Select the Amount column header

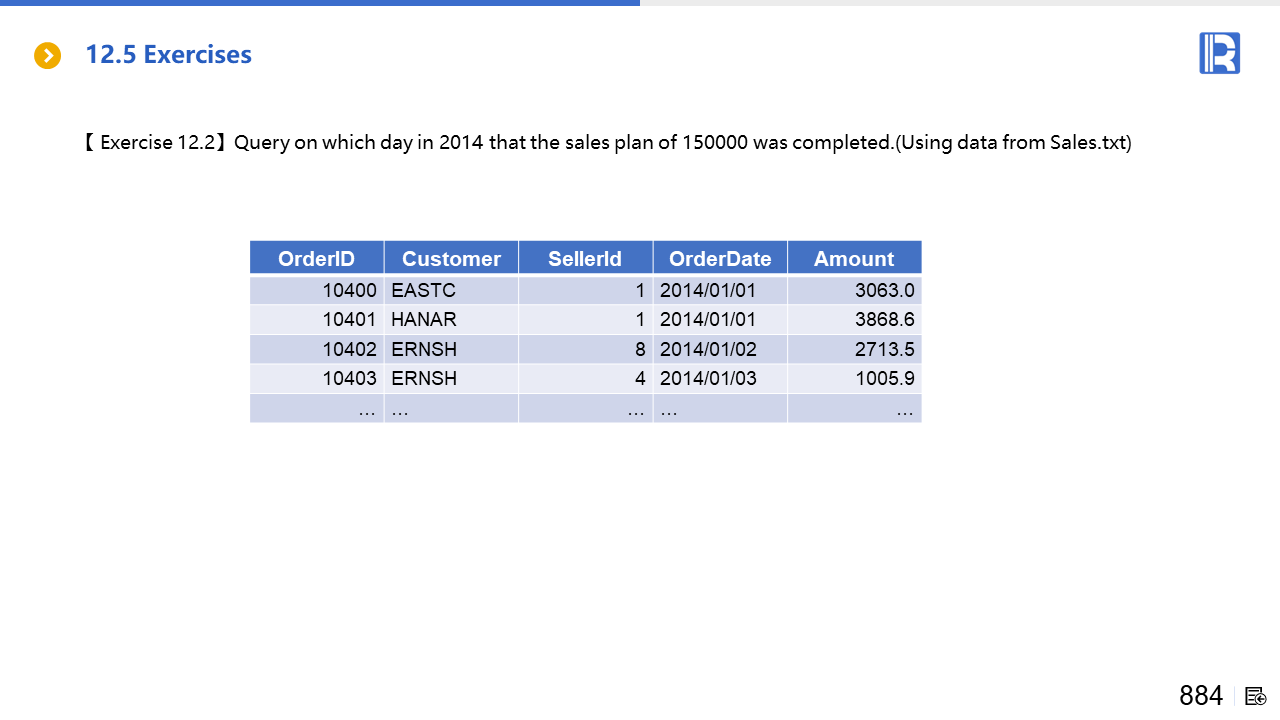pyautogui.click(x=854, y=259)
